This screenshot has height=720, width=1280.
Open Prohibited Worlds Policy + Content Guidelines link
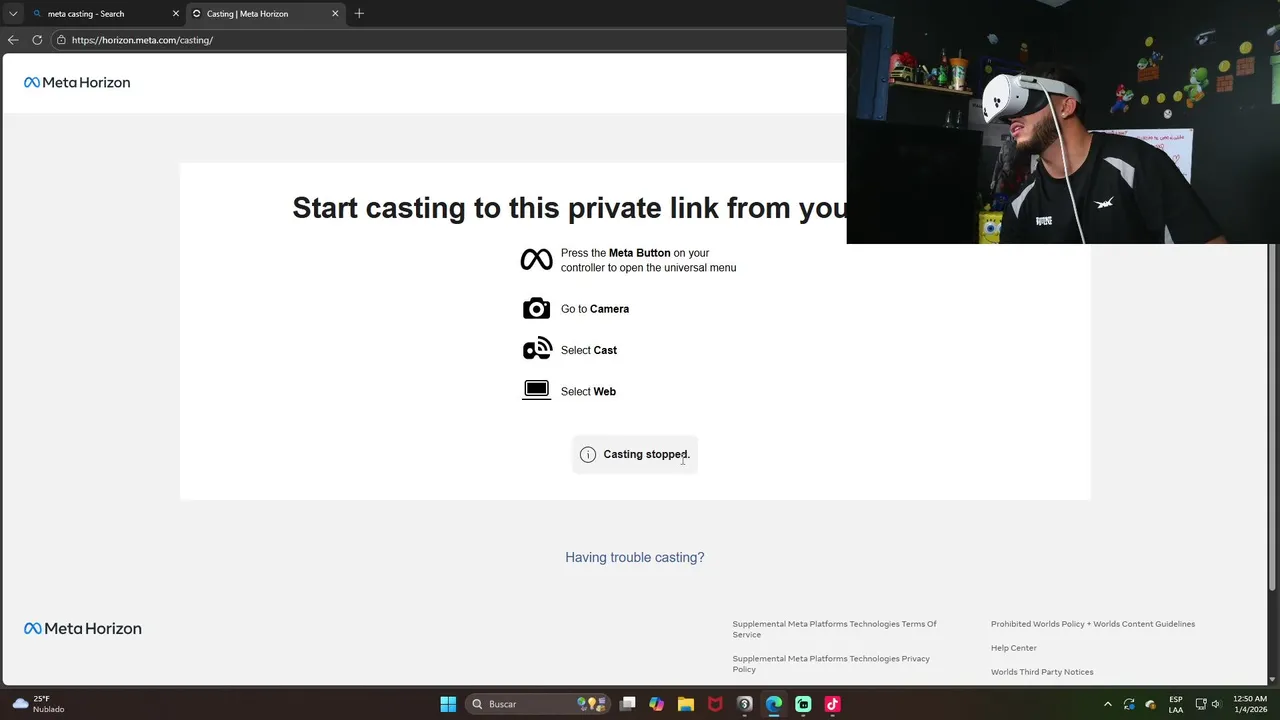tap(1093, 624)
